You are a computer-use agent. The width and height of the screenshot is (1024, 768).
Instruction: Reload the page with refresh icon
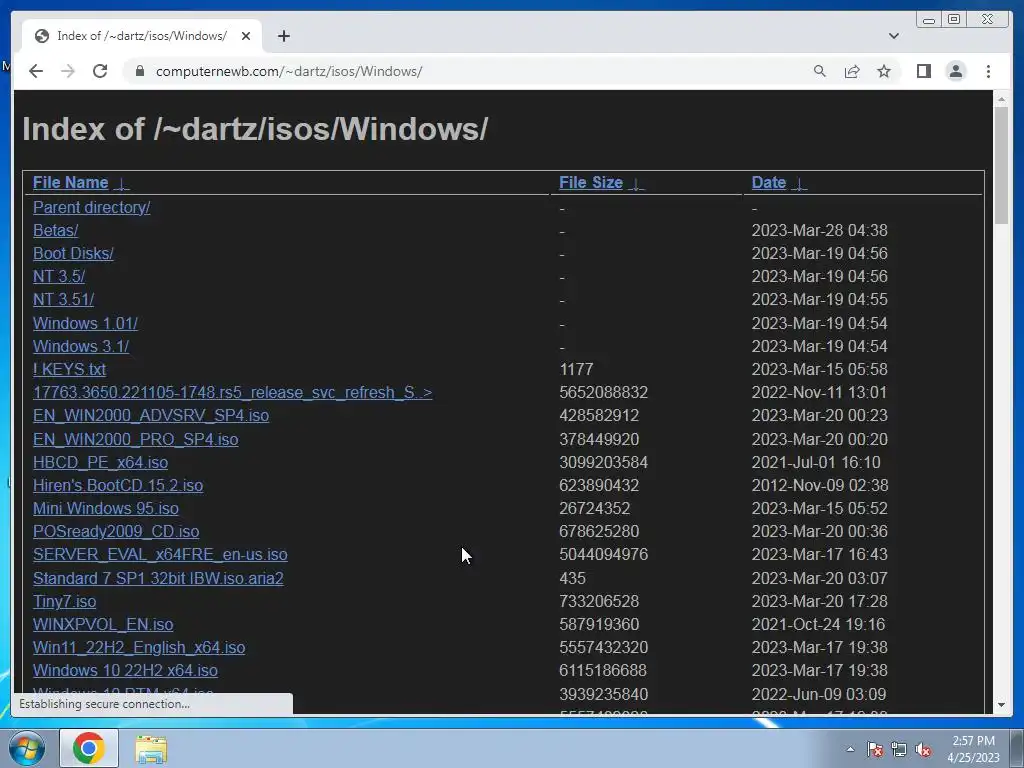100,71
